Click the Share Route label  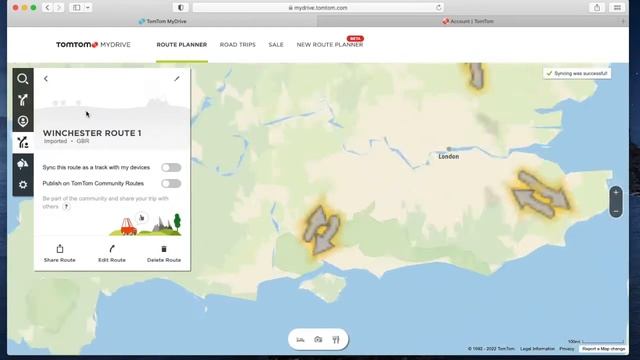tap(60, 260)
